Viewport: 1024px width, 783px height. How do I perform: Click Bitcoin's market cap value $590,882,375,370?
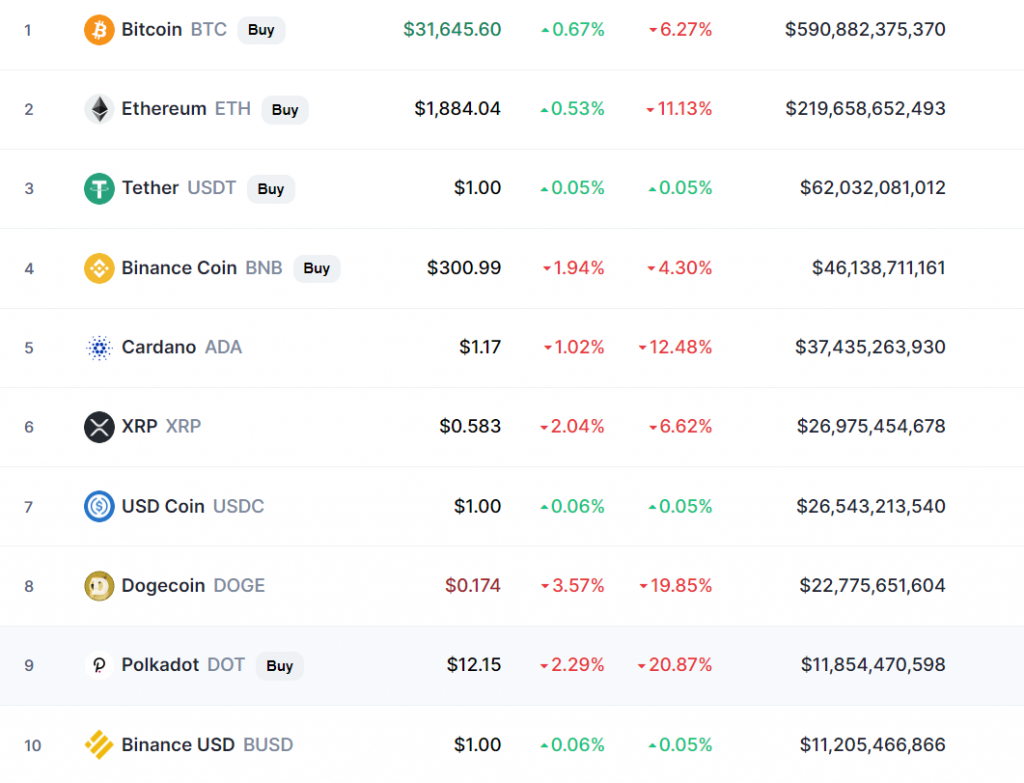[x=865, y=29]
